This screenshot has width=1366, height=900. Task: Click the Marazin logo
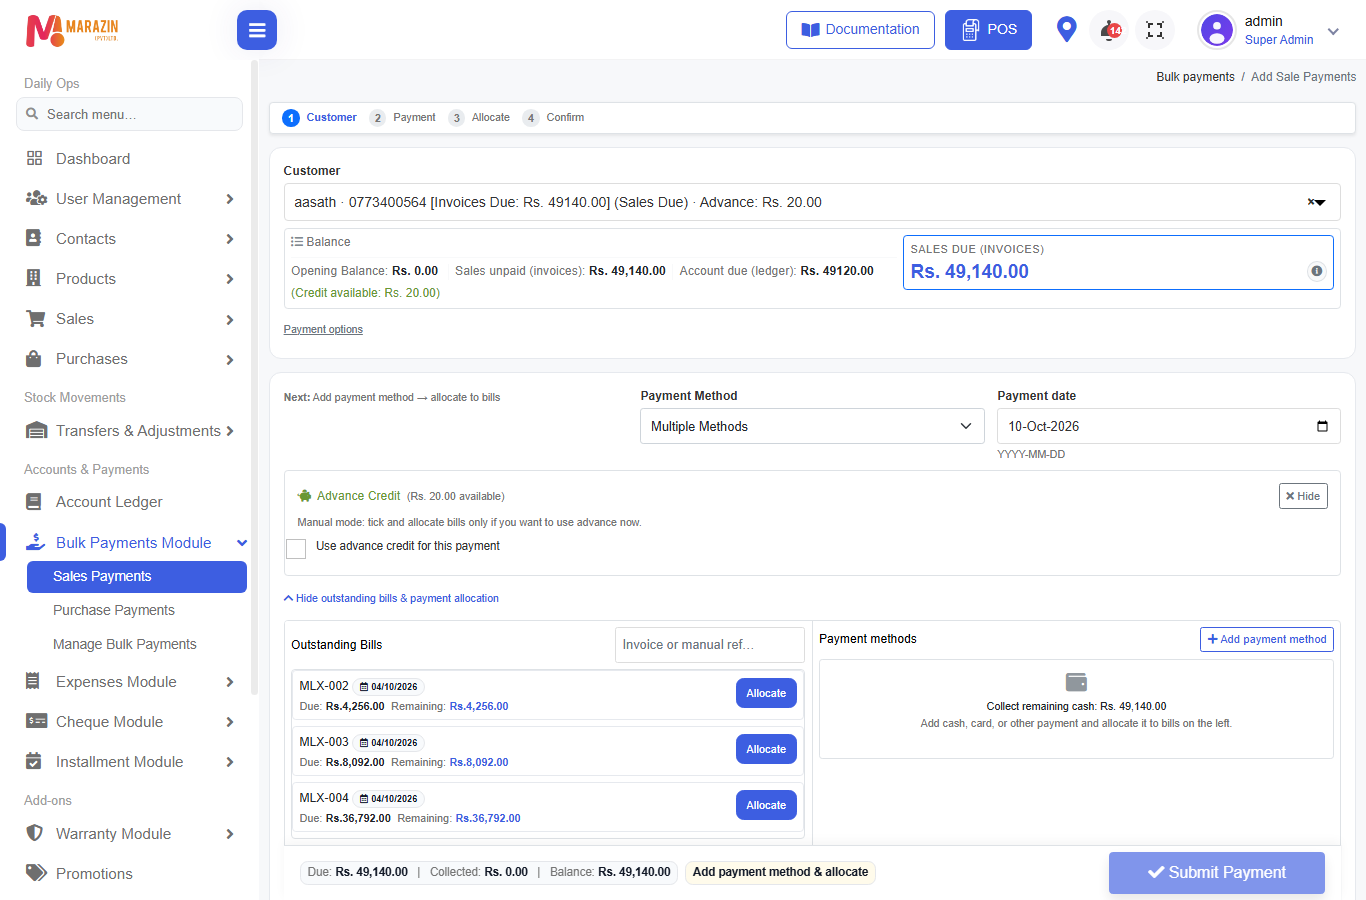(x=72, y=30)
